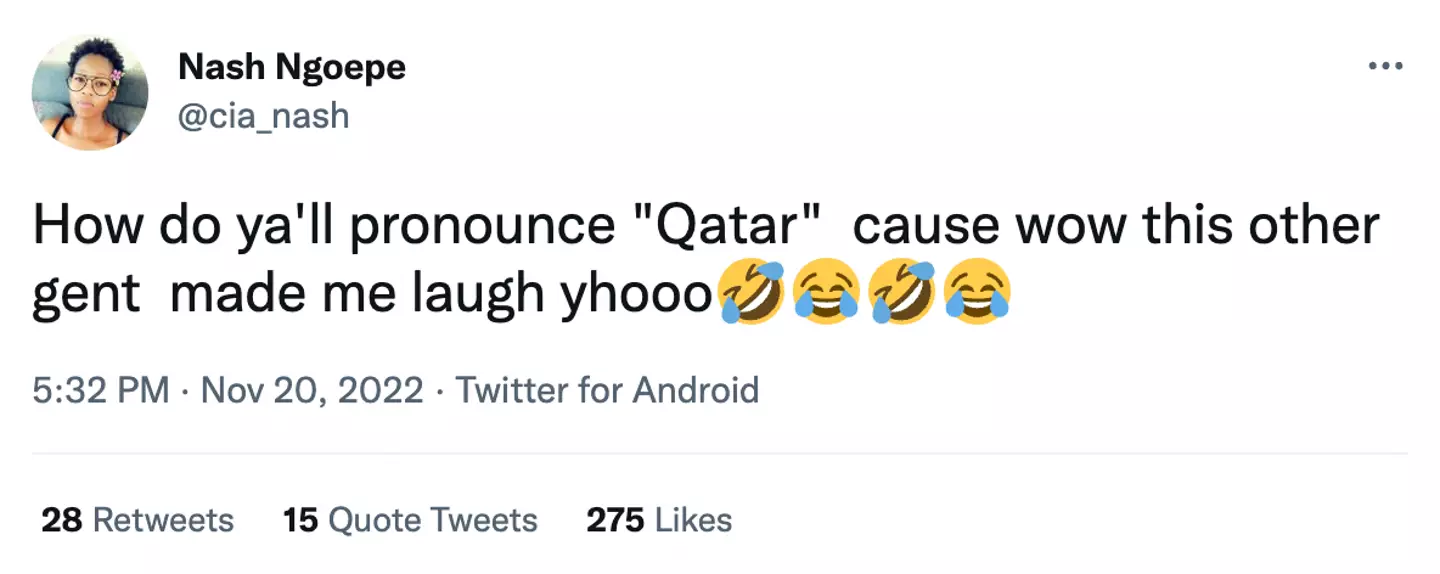Open the Nash Ngoepe display name link
1440x574 pixels.
[291, 68]
